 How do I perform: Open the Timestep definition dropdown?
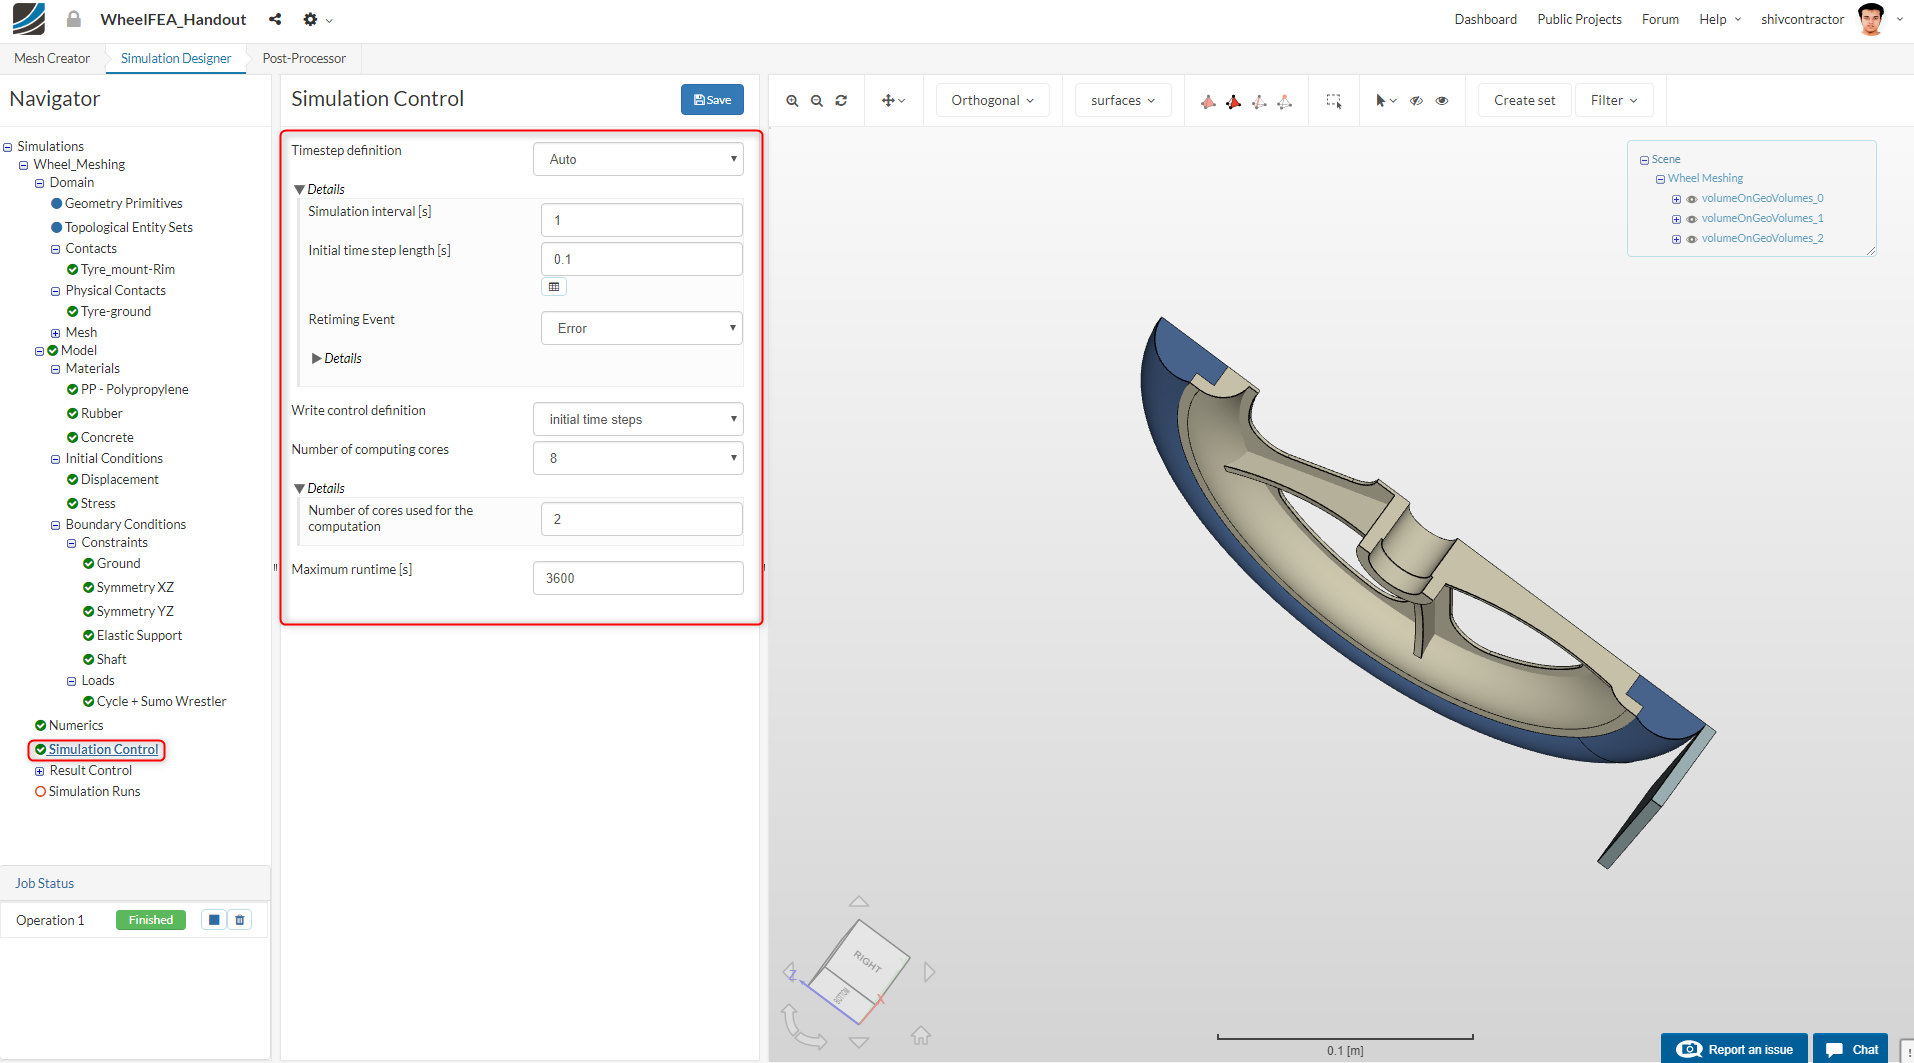(x=638, y=159)
